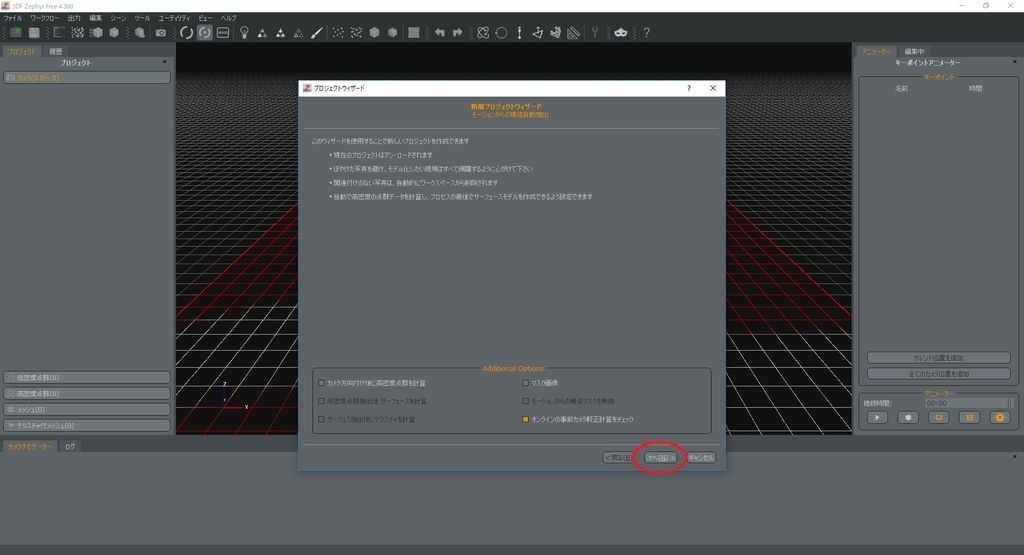Expand the テクスチャ付メッシュ(0) row
This screenshot has height=555, width=1024.
coord(87,426)
